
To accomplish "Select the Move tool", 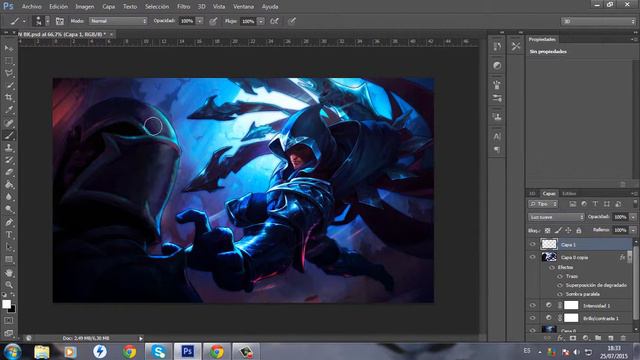I will [9, 48].
